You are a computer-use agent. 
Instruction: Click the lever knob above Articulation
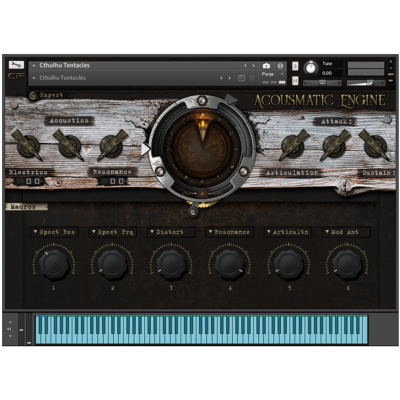(294, 146)
